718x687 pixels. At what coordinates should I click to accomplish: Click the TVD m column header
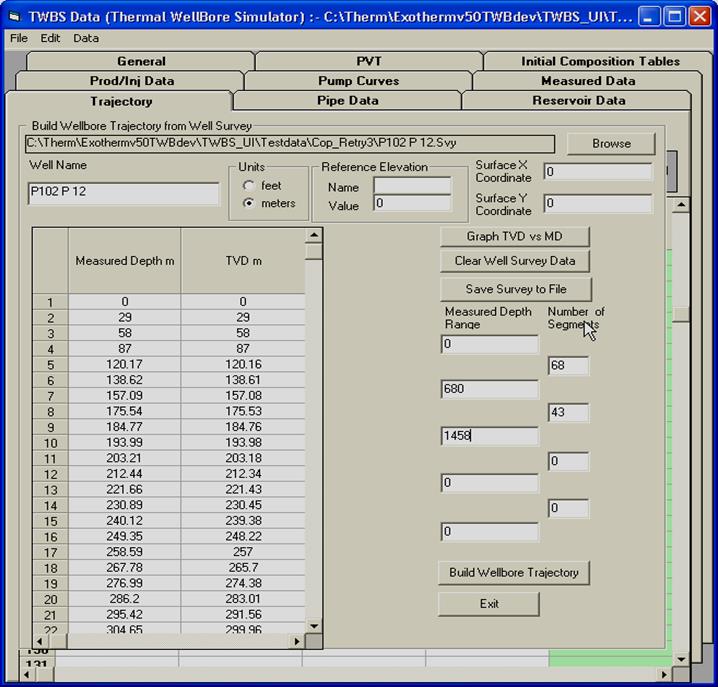click(x=243, y=261)
